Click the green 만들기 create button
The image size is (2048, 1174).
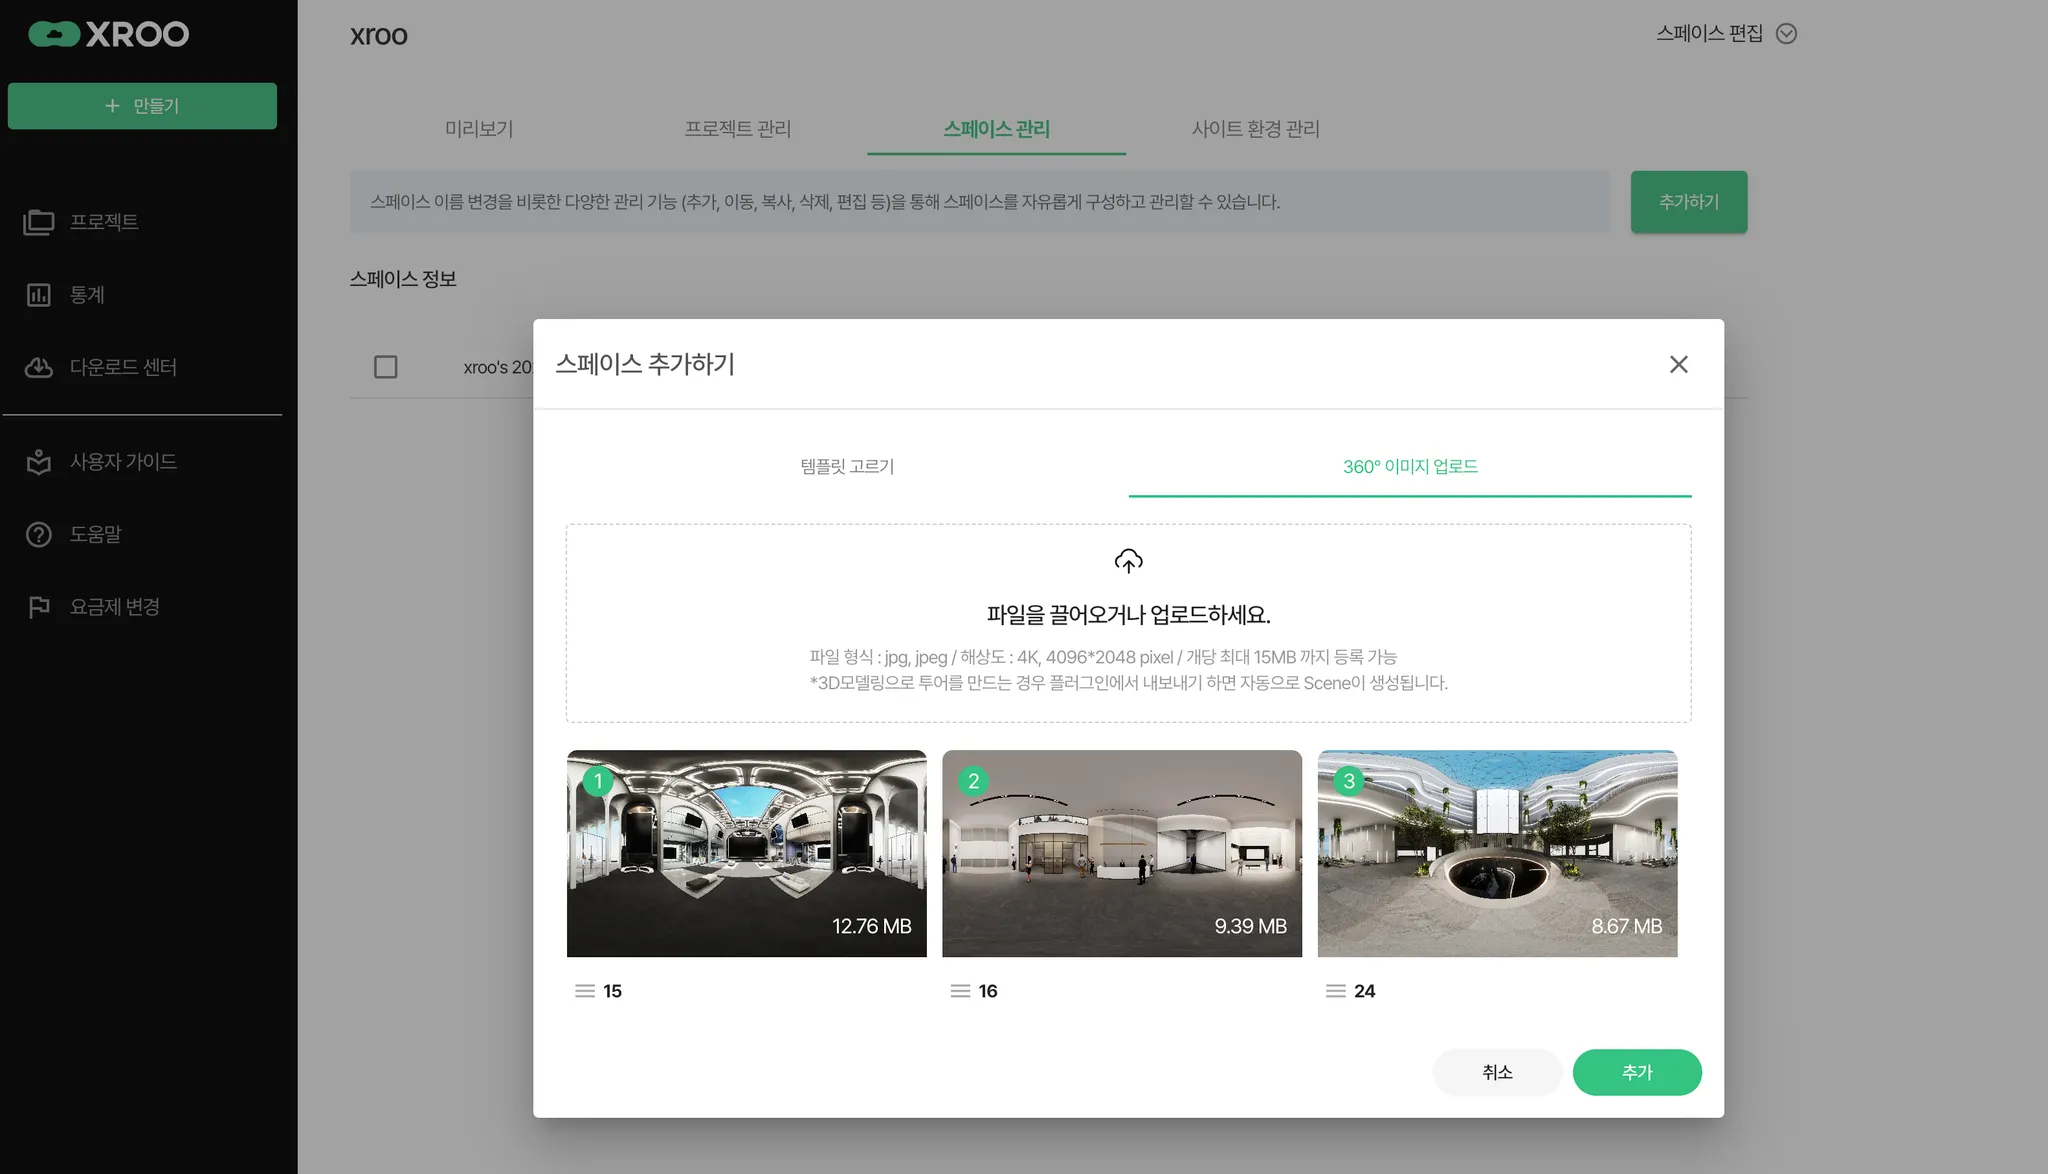[142, 106]
